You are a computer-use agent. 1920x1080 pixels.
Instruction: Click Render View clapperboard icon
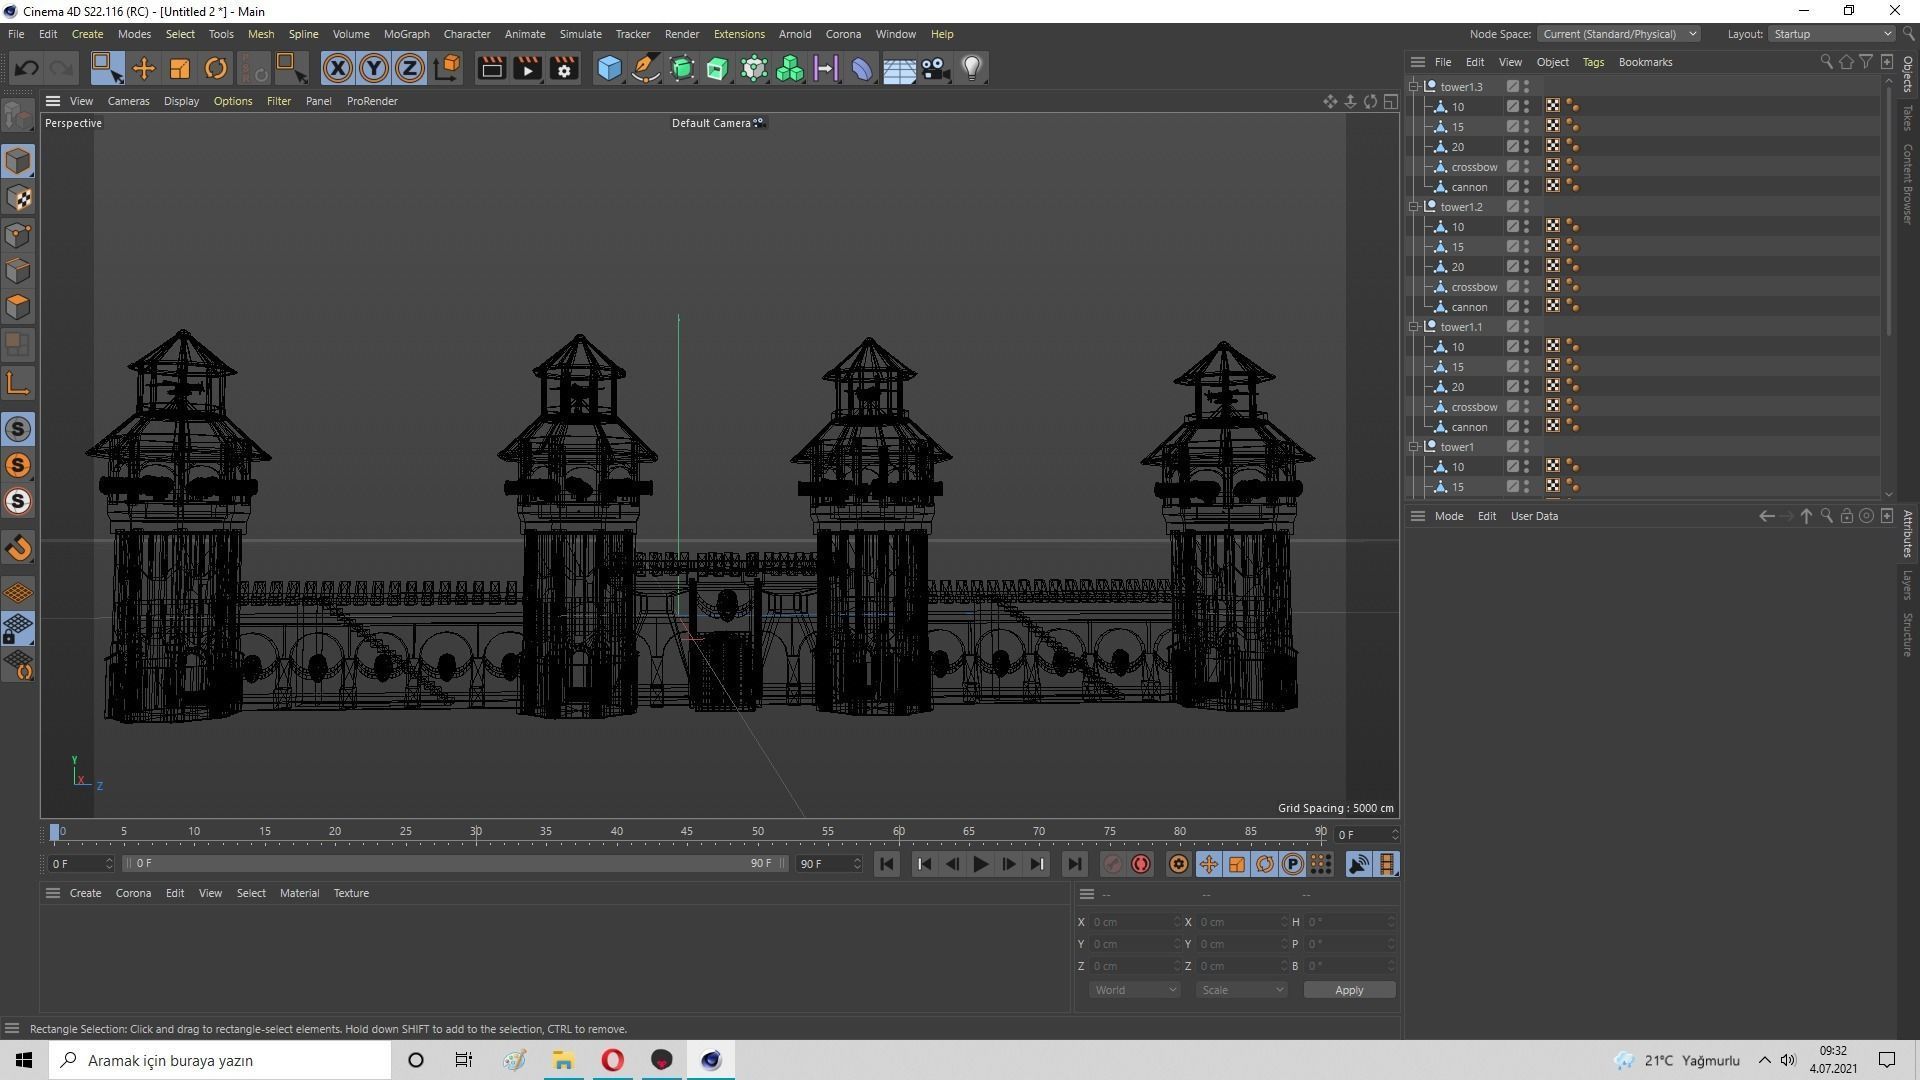click(x=491, y=68)
